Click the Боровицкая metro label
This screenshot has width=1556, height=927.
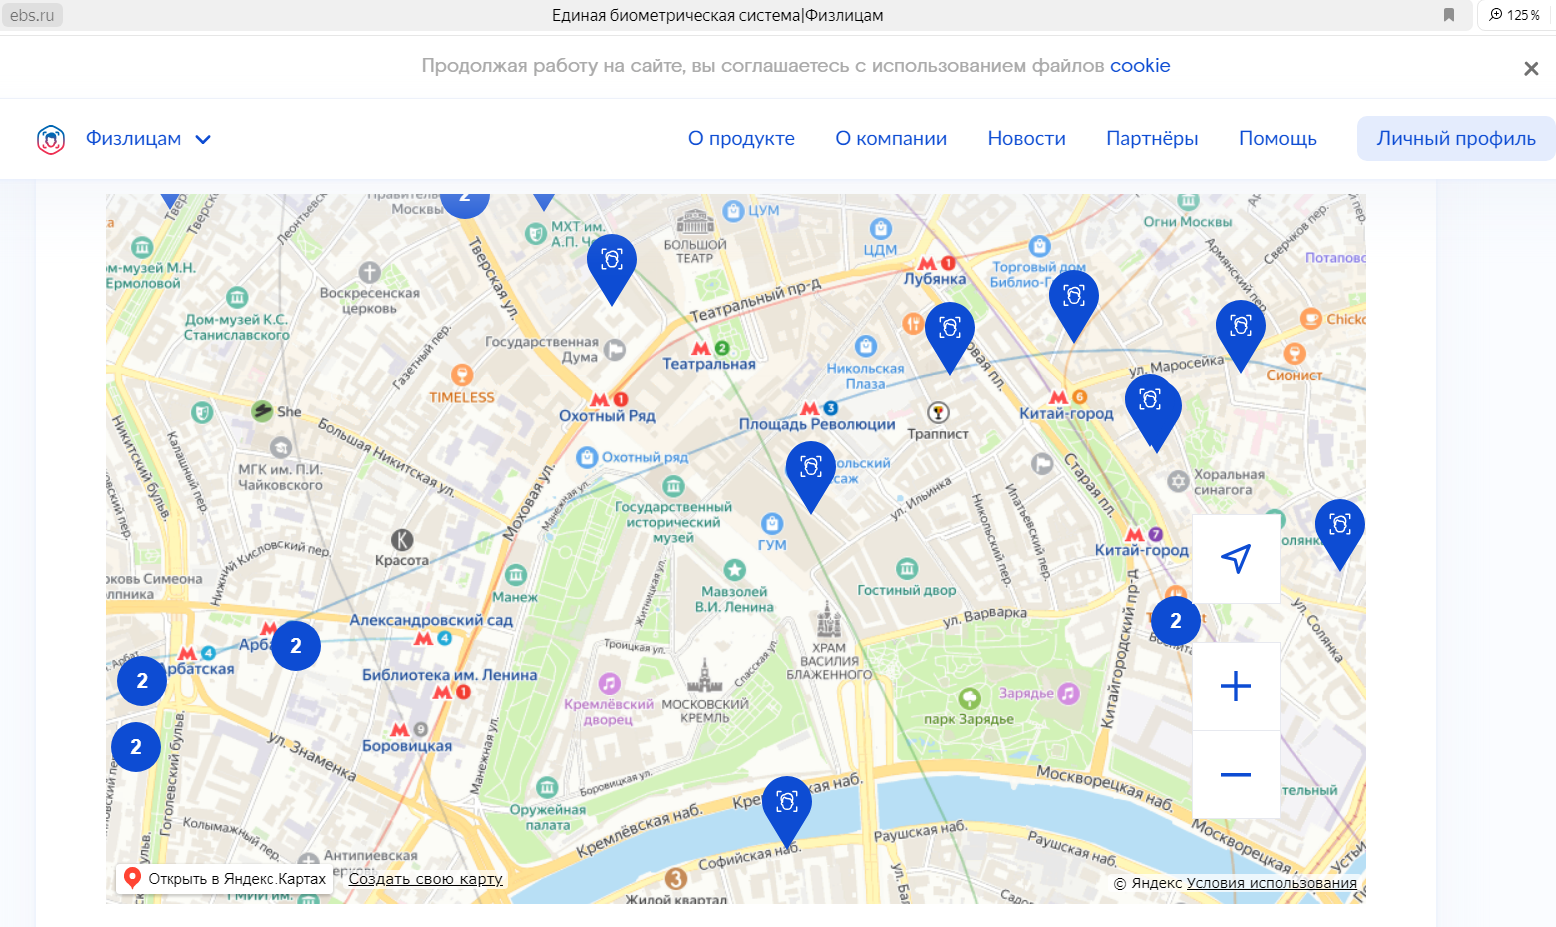click(x=407, y=746)
